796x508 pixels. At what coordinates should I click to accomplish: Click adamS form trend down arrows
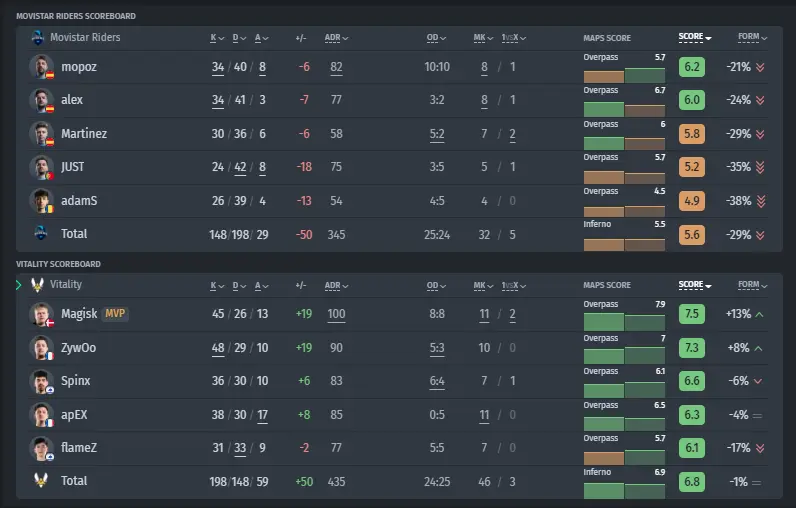tap(761, 201)
